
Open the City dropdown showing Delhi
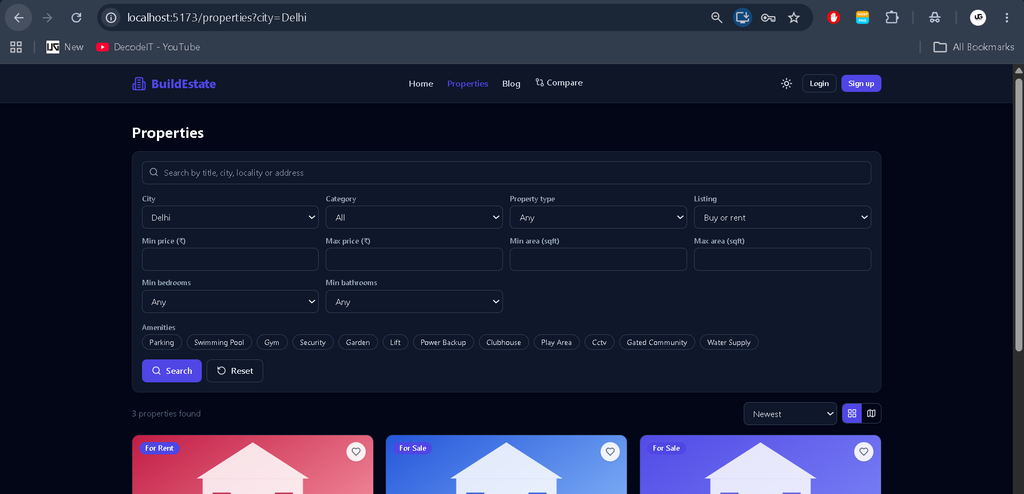coord(230,217)
